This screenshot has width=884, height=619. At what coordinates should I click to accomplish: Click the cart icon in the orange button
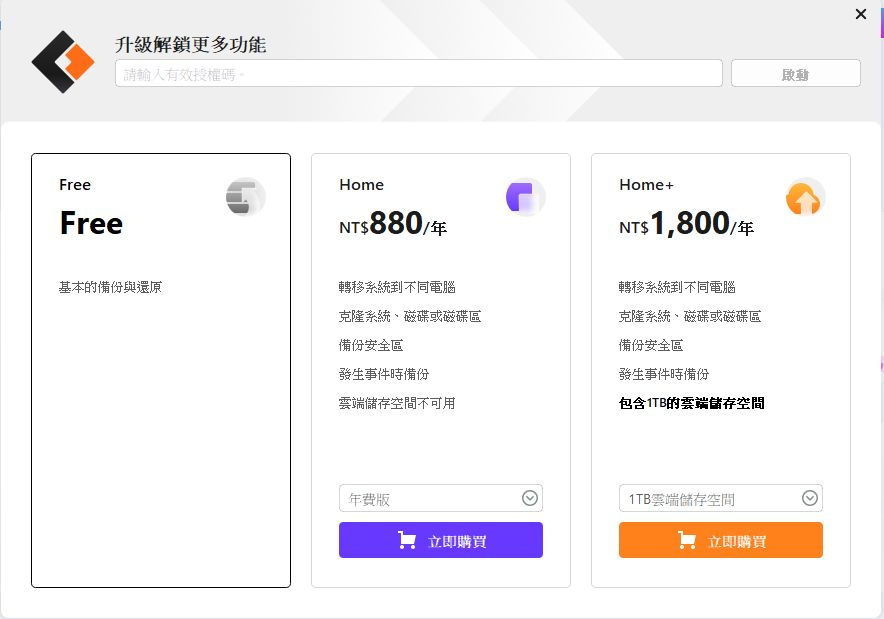click(687, 541)
